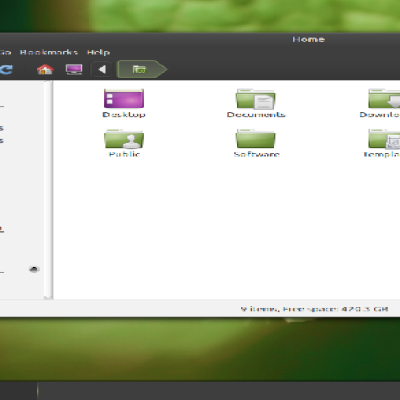Click the sidebar eject icon
The image size is (400, 400).
coord(34,269)
